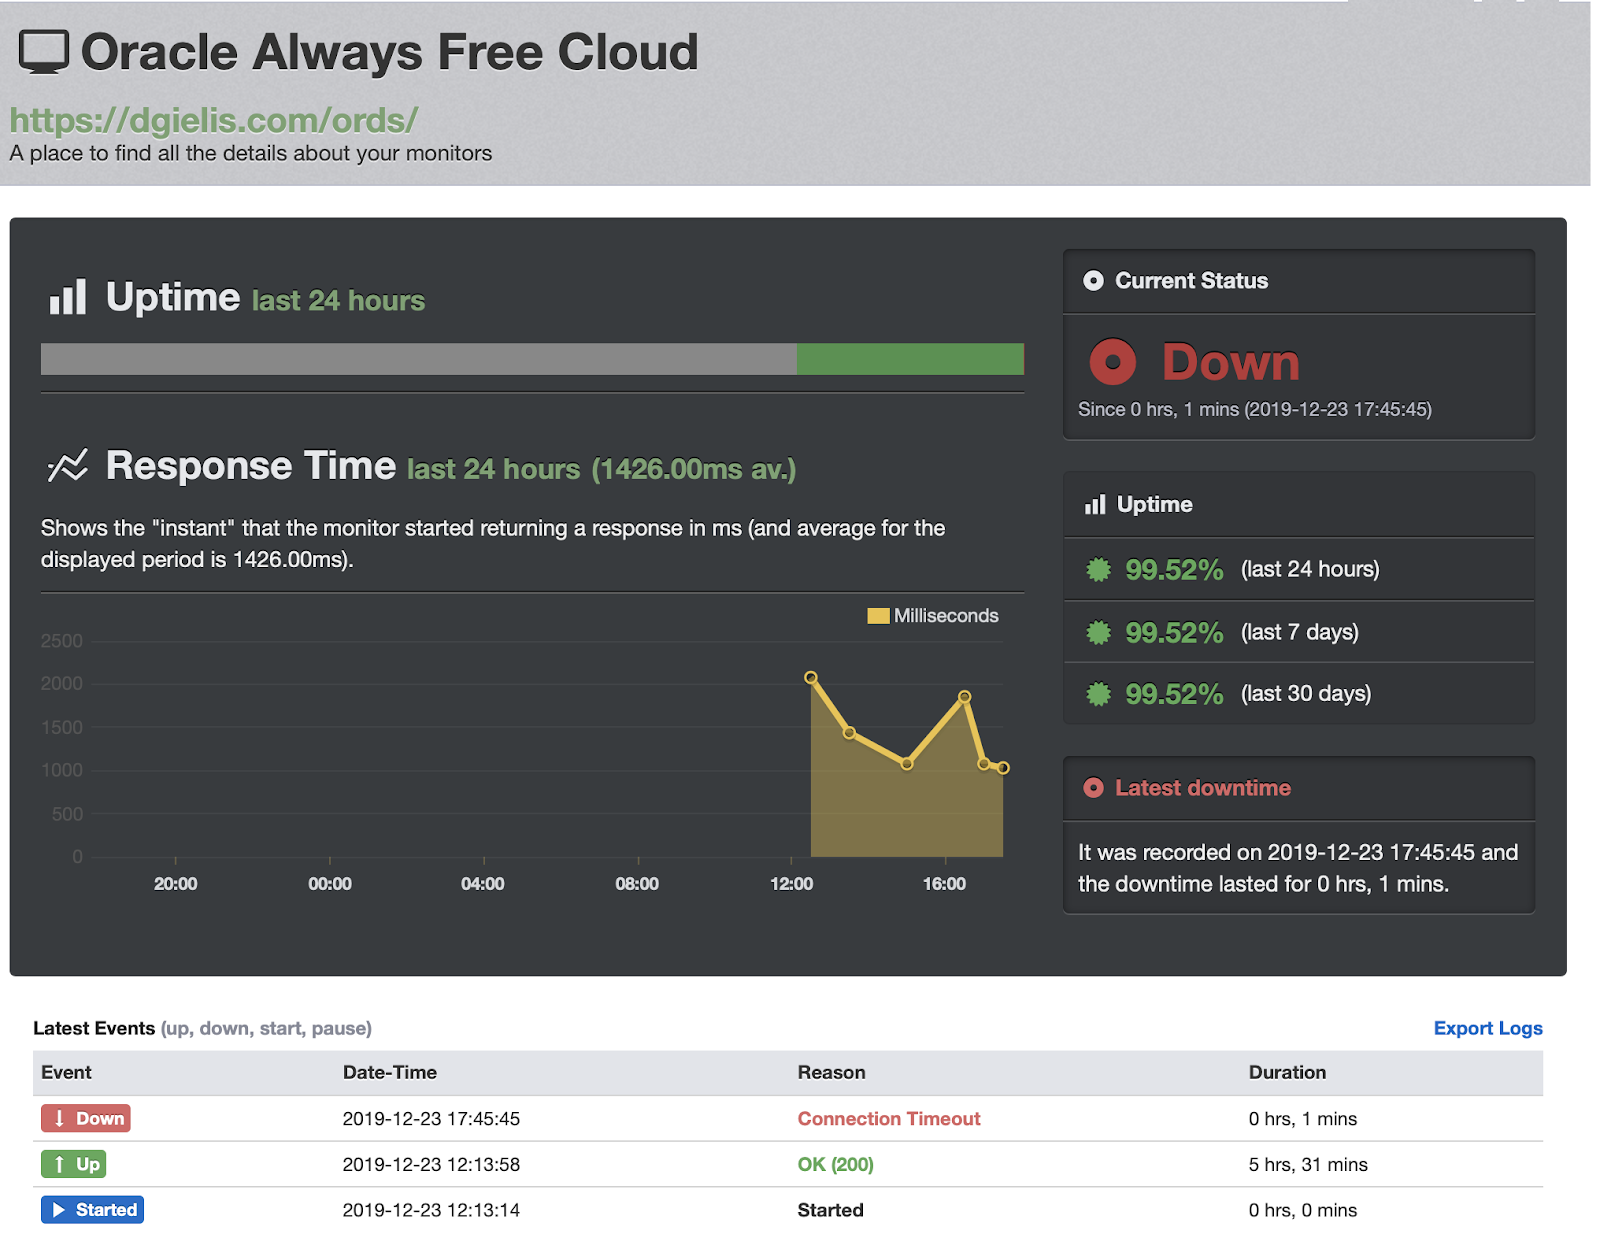1600x1260 pixels.
Task: Click the date 2019-12-23 12:13:58
Action: [431, 1164]
